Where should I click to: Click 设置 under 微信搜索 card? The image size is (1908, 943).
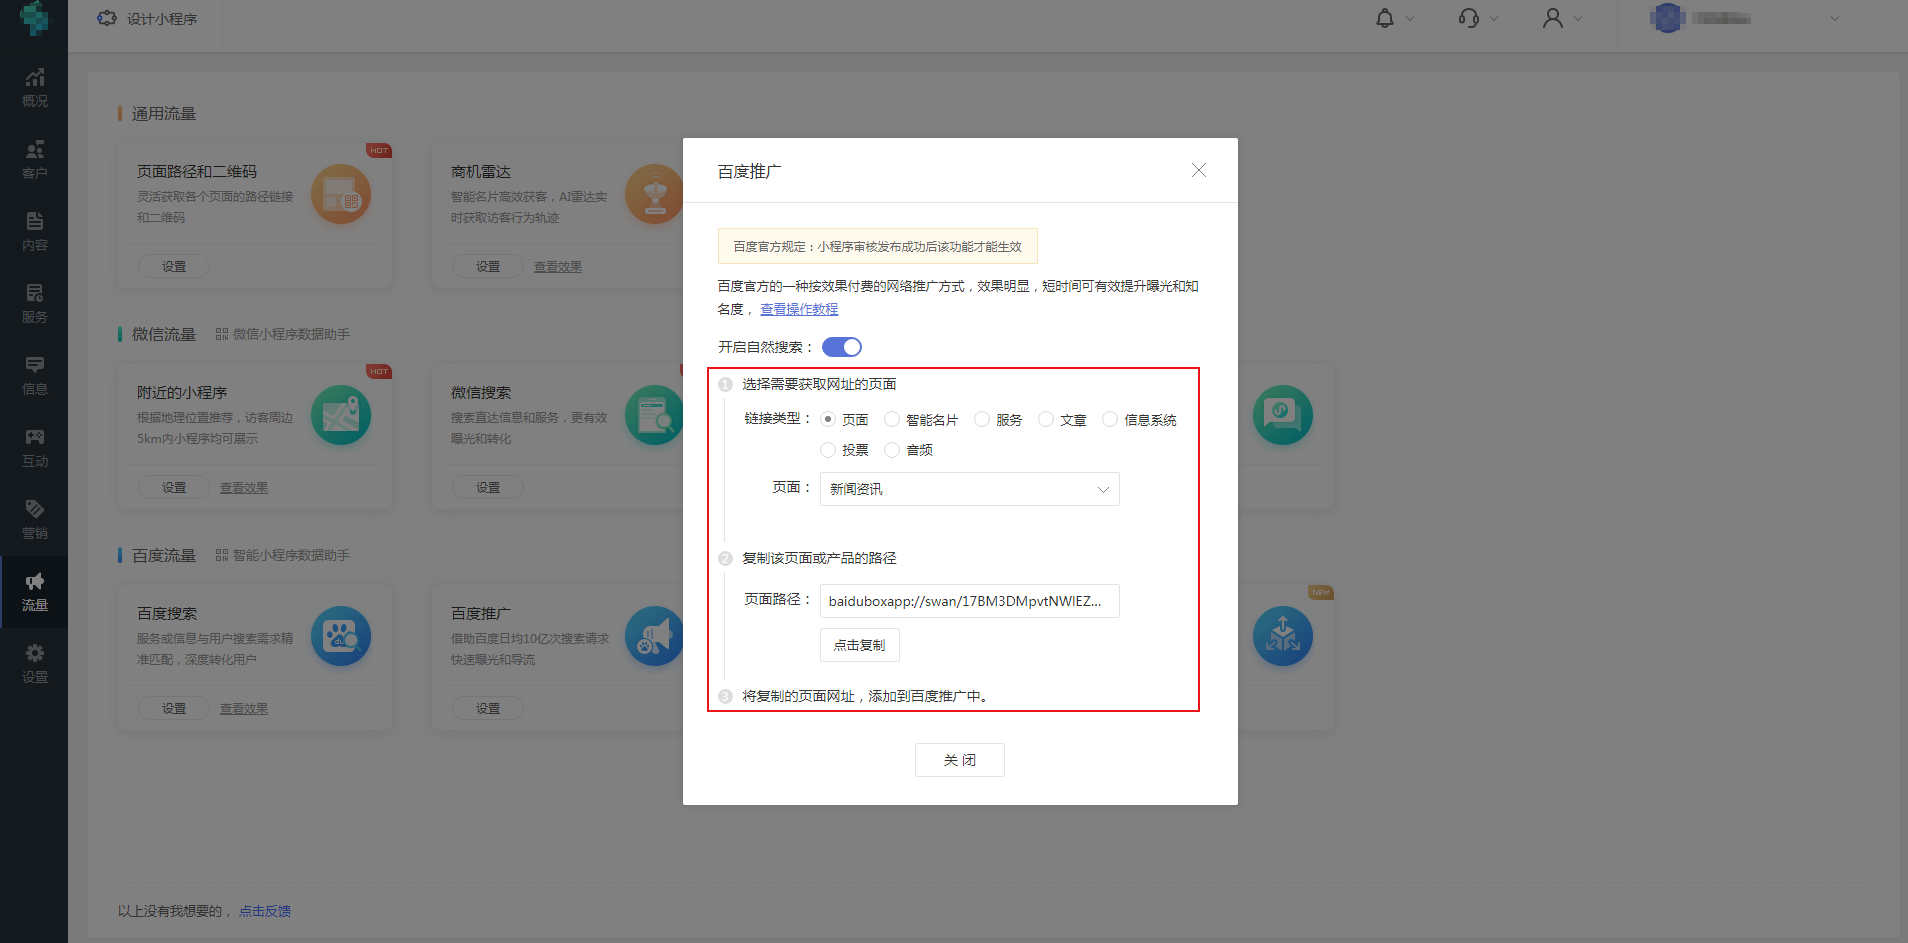point(488,487)
